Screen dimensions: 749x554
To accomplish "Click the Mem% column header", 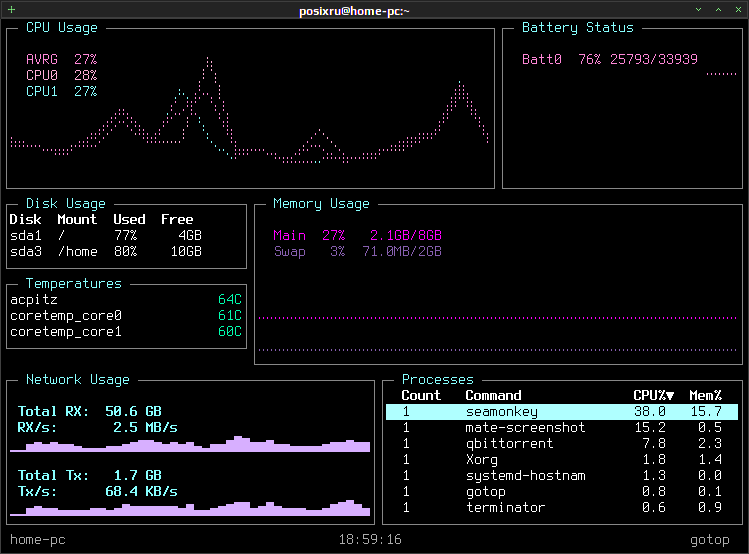I will click(706, 395).
